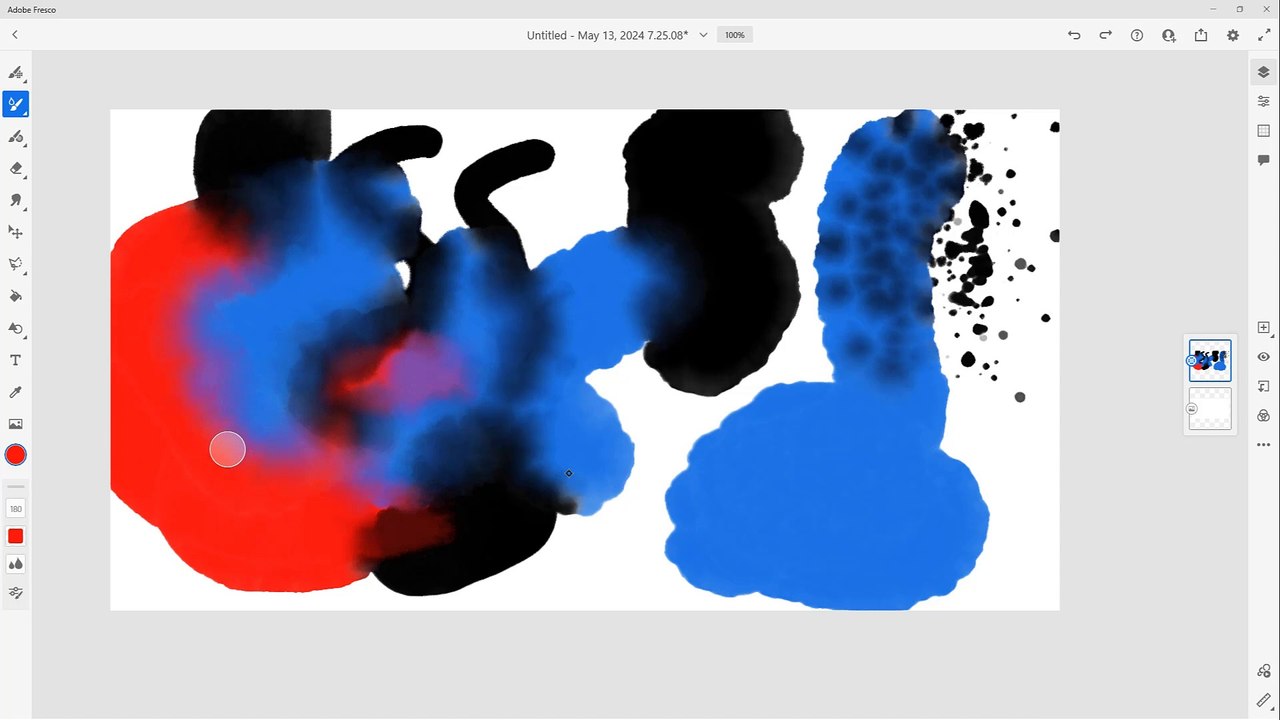Screen dimensions: 1280x720
Task: Select the Smudge tool
Action: (16, 200)
